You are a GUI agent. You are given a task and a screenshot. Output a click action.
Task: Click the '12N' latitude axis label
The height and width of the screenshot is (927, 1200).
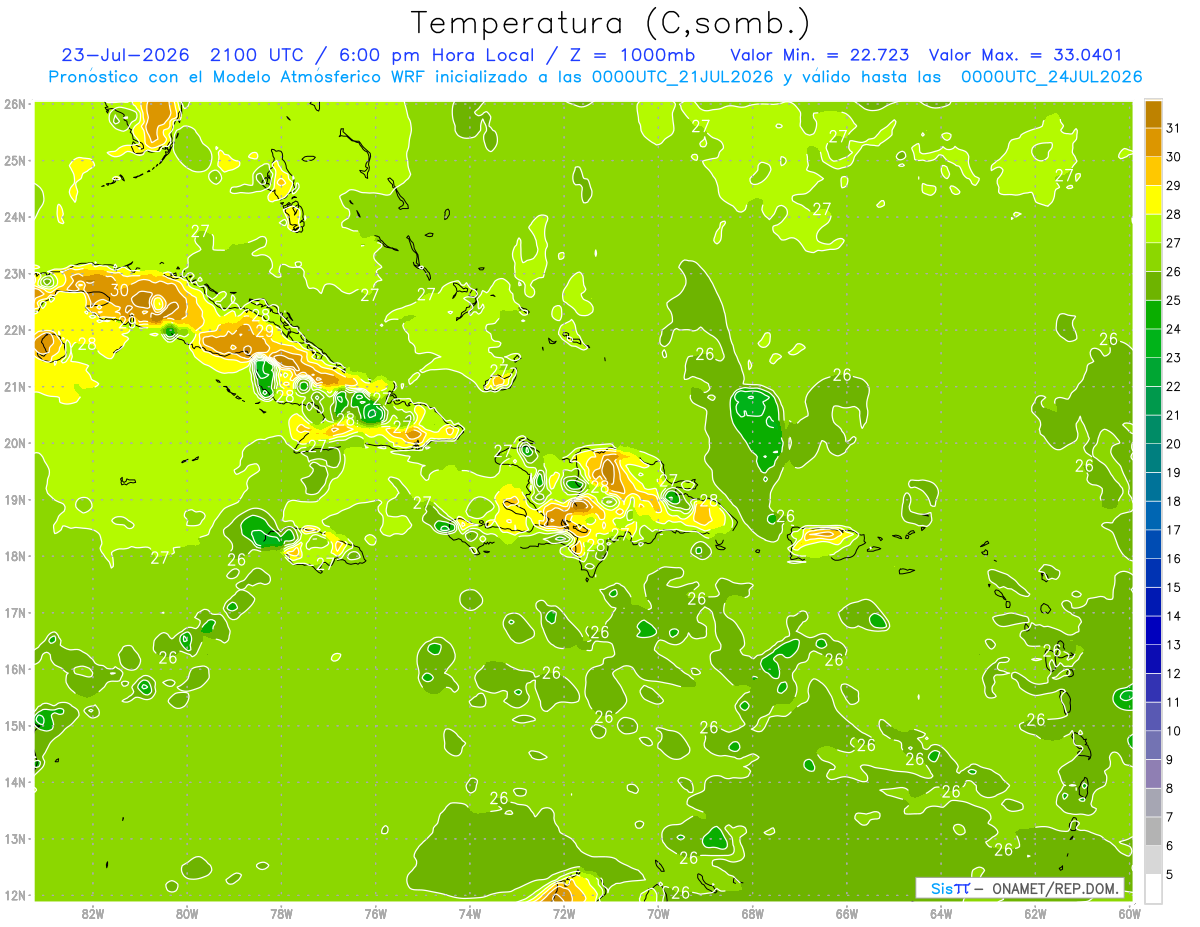[x=15, y=895]
